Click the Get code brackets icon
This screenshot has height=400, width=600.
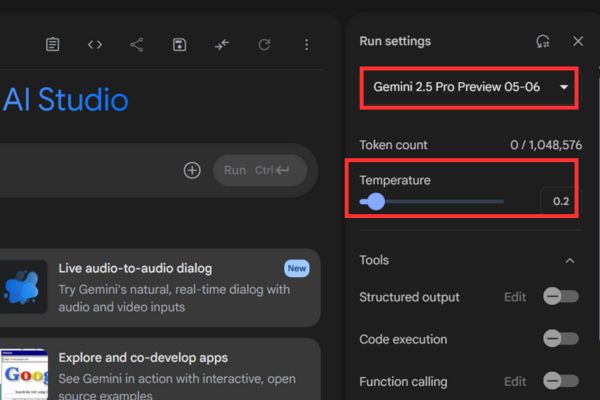95,45
